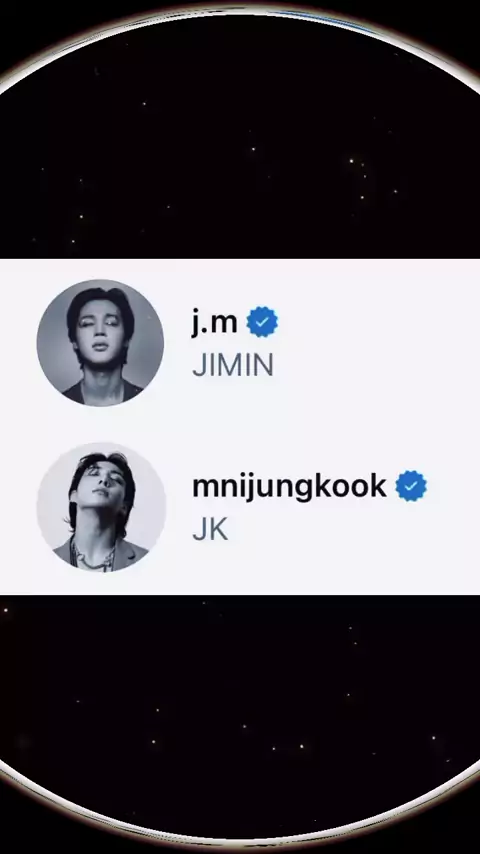Tap the JK display name

point(210,529)
